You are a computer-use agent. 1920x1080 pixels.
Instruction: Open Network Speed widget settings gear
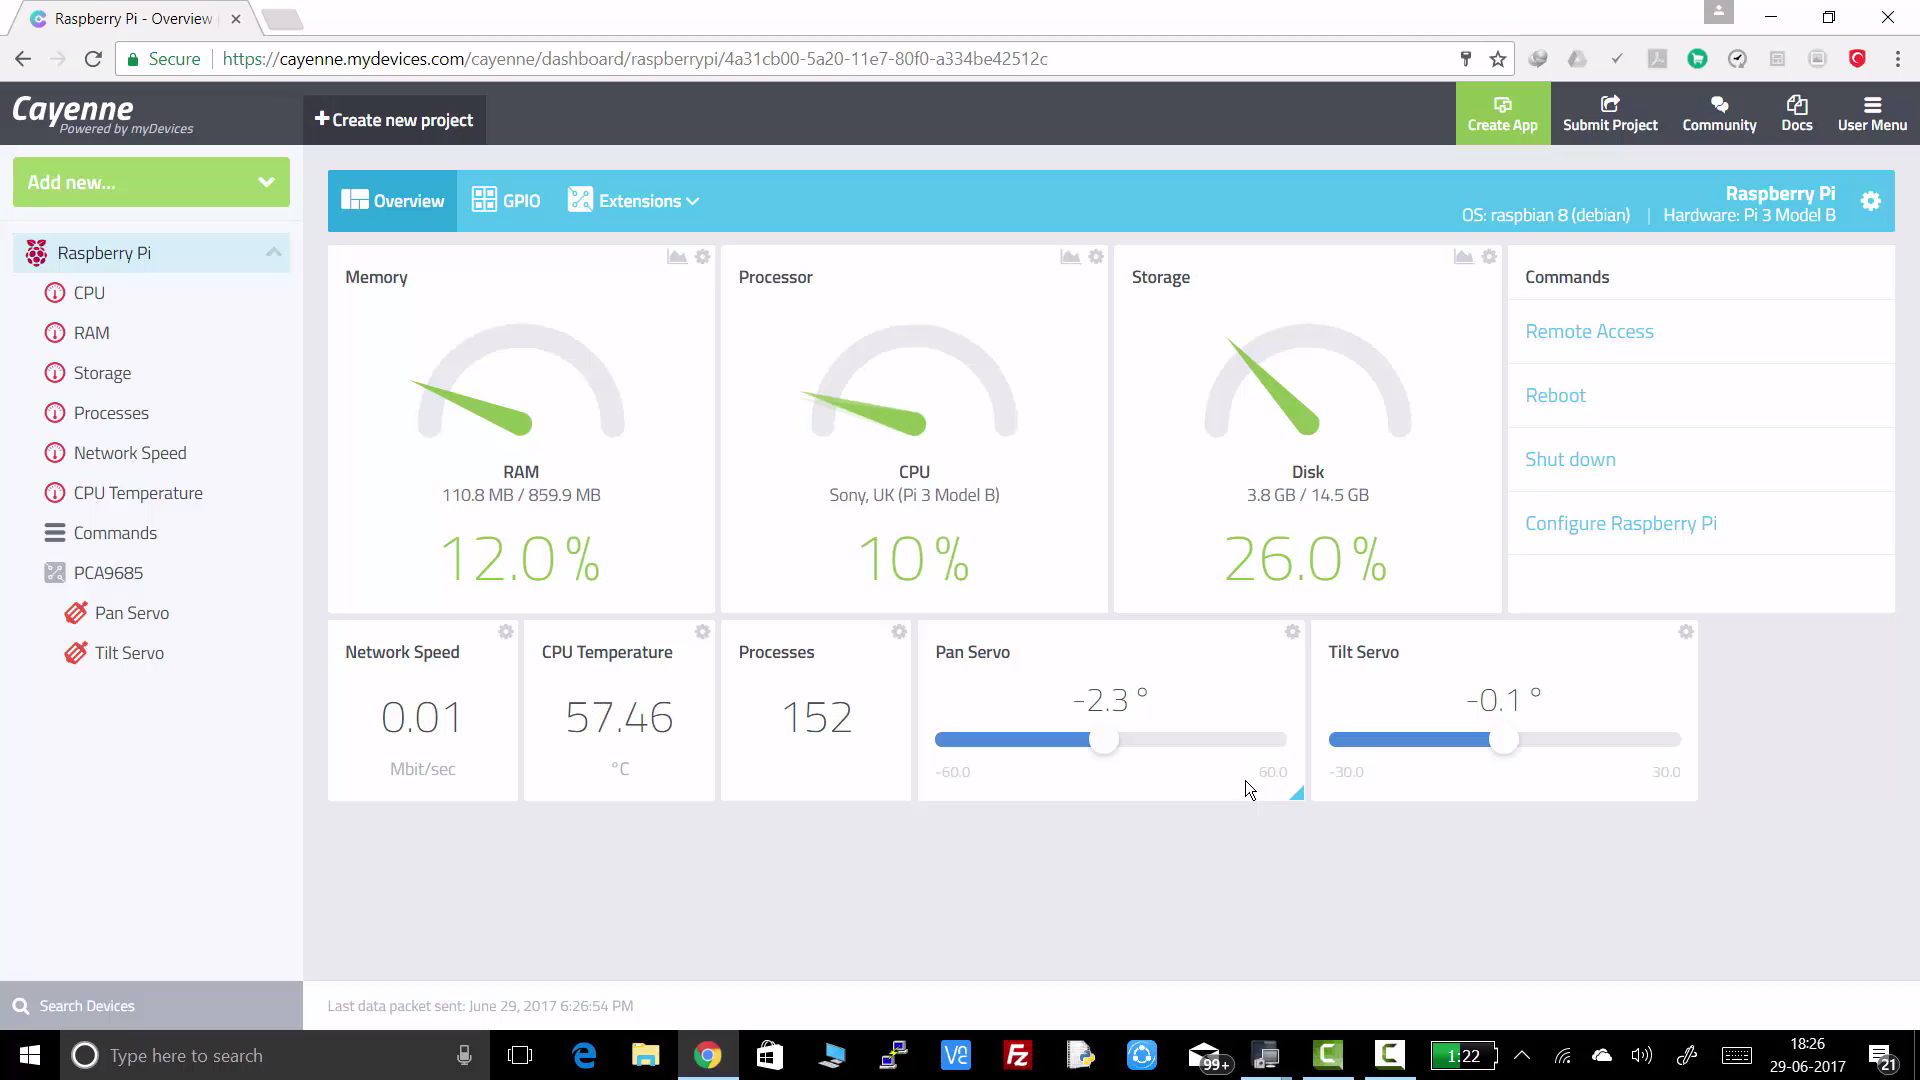(x=505, y=632)
